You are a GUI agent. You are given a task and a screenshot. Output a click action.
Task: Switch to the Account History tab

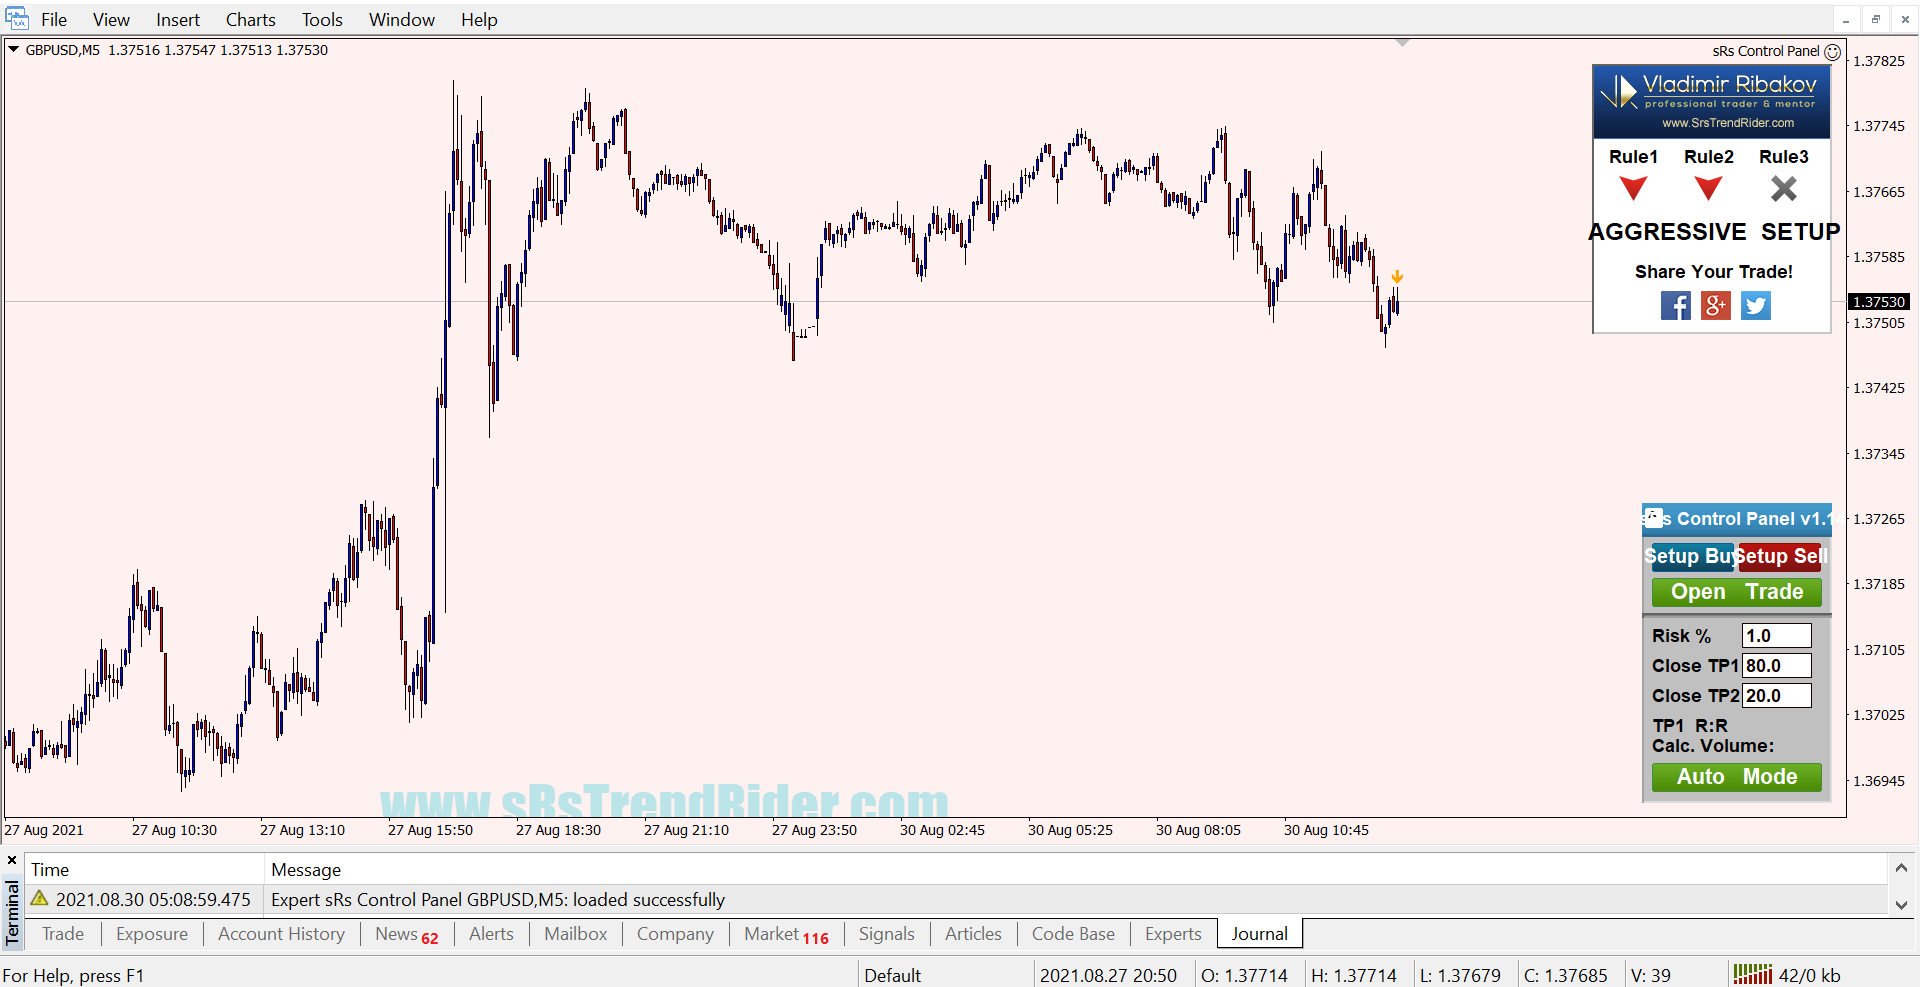pos(281,934)
